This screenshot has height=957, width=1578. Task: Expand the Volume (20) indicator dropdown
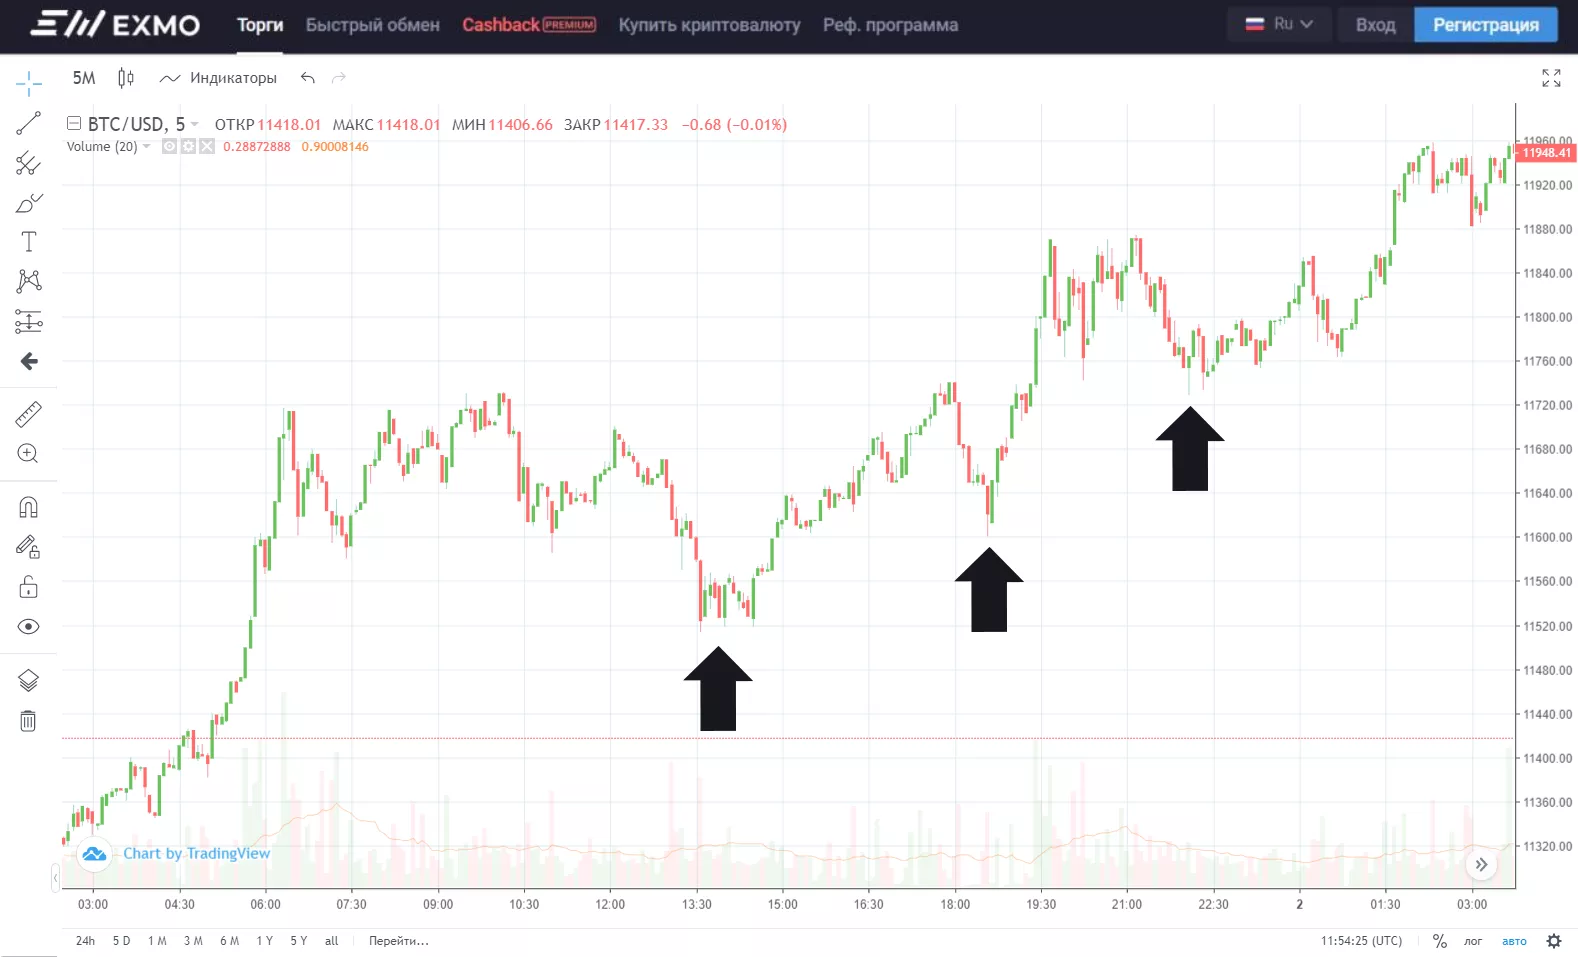[147, 147]
